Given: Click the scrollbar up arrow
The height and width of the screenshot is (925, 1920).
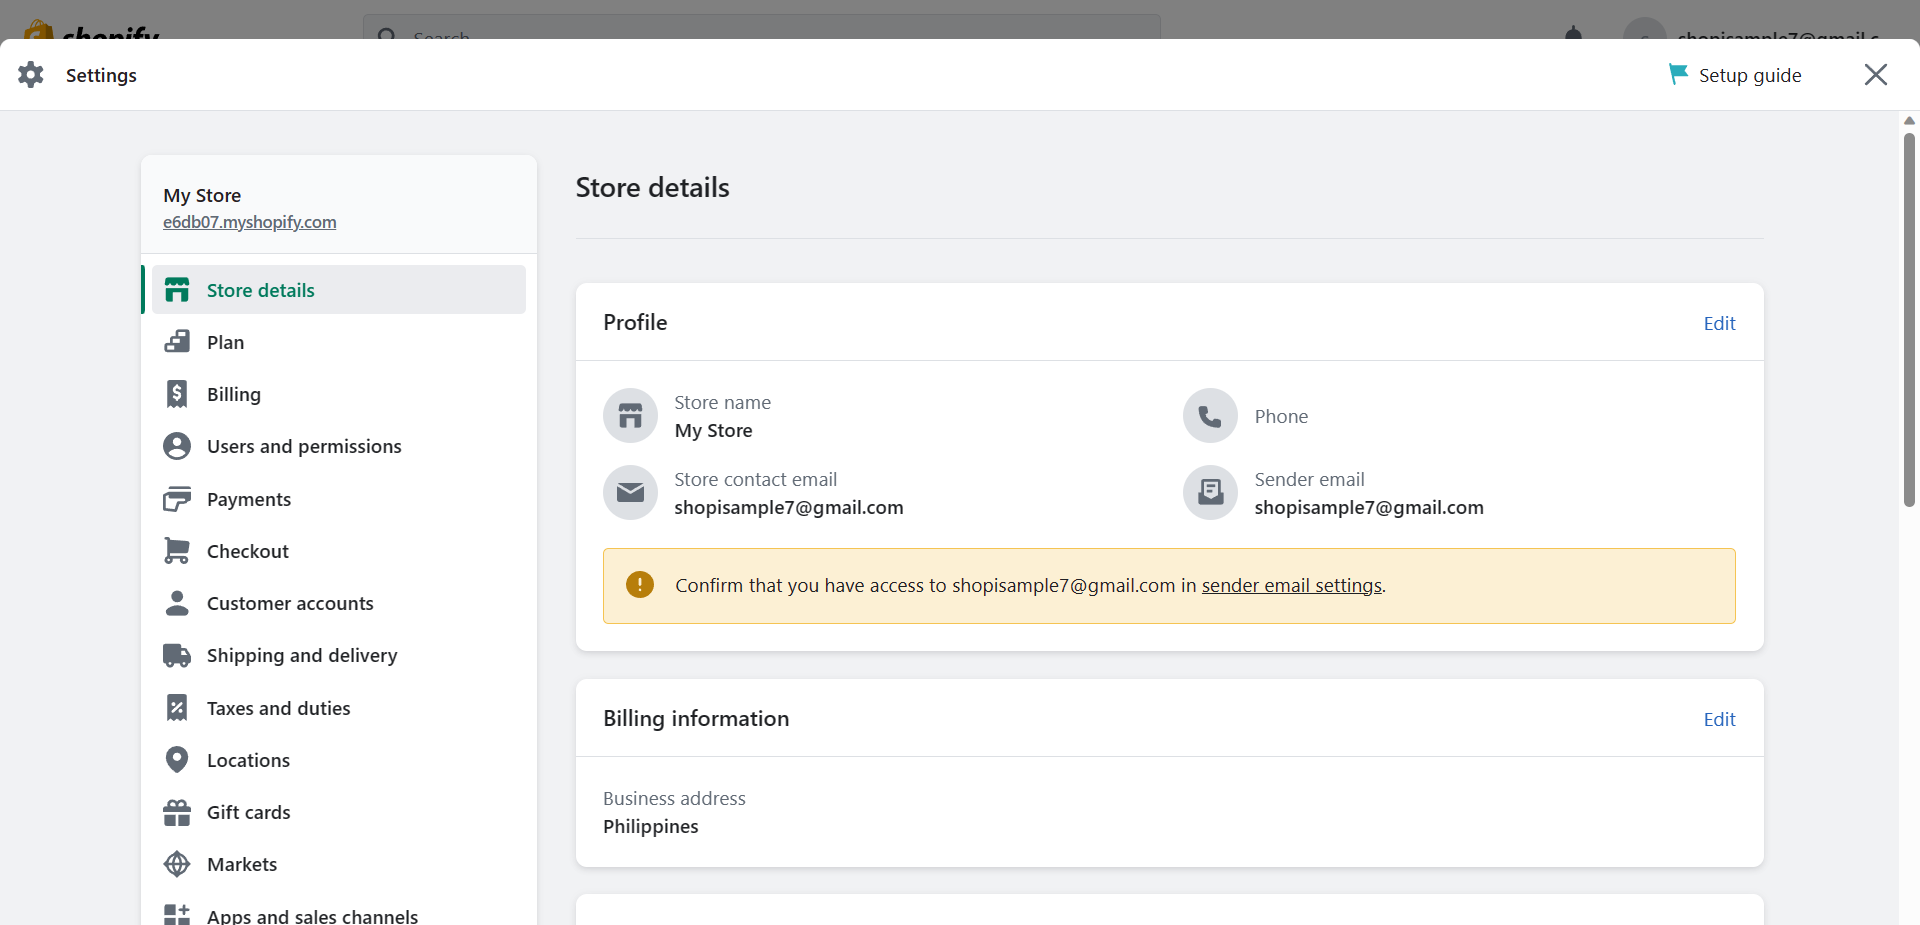Looking at the screenshot, I should (1909, 121).
